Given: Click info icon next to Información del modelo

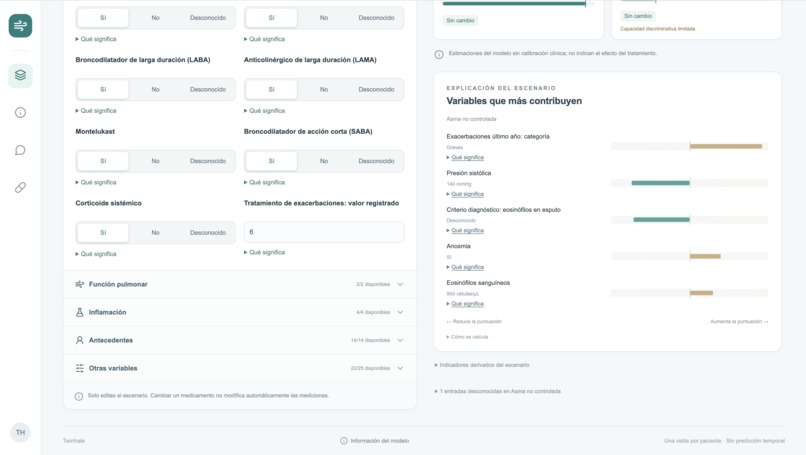Looking at the screenshot, I should pos(343,441).
